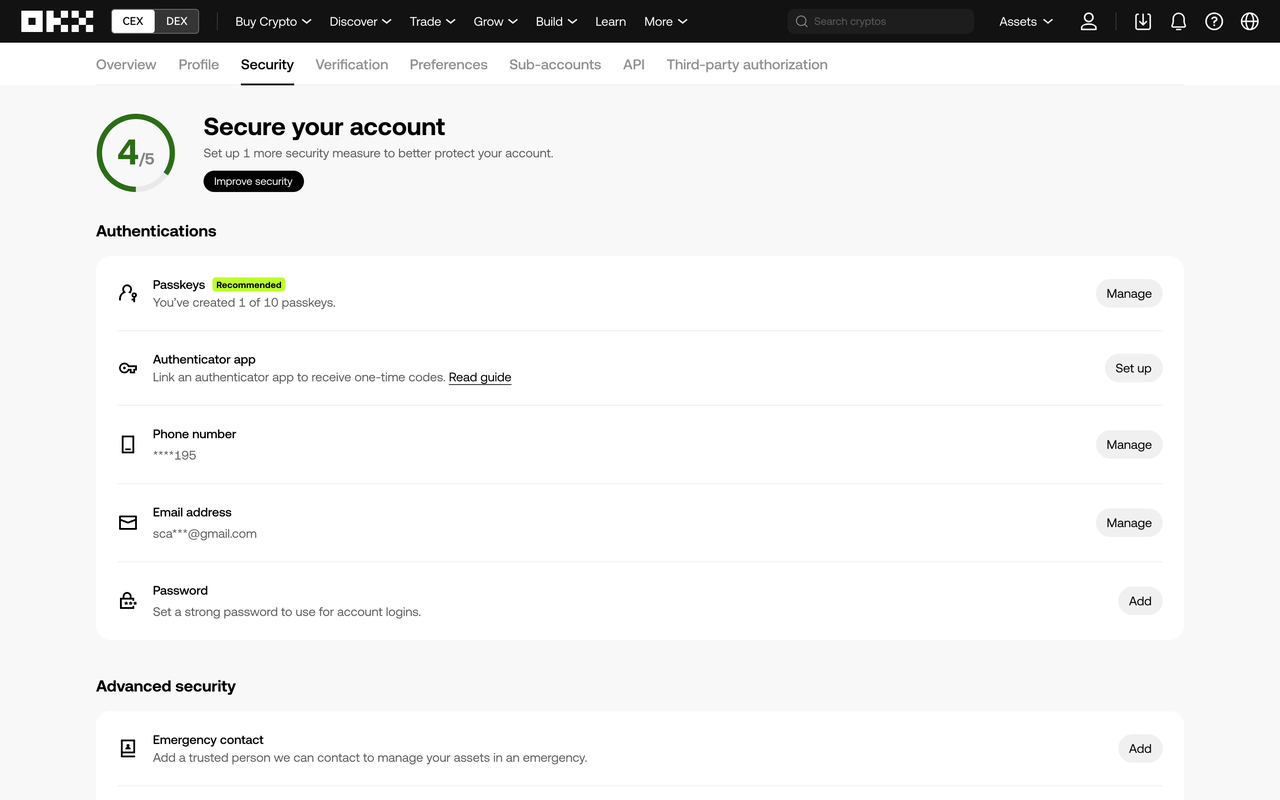Expand the Build menu
Viewport: 1280px width, 800px height.
(x=556, y=21)
